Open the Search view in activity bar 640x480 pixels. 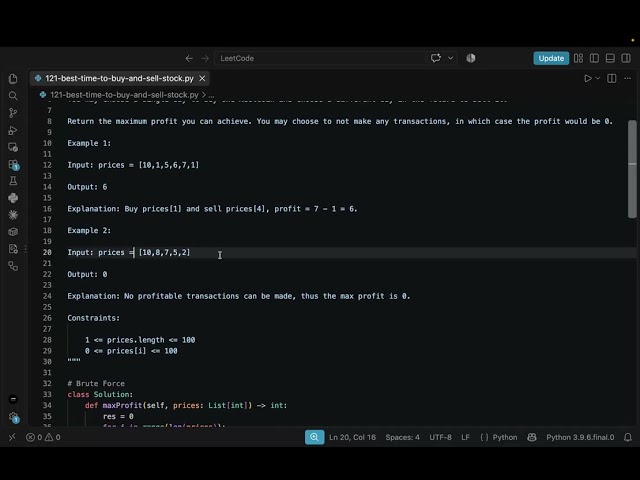[13, 96]
